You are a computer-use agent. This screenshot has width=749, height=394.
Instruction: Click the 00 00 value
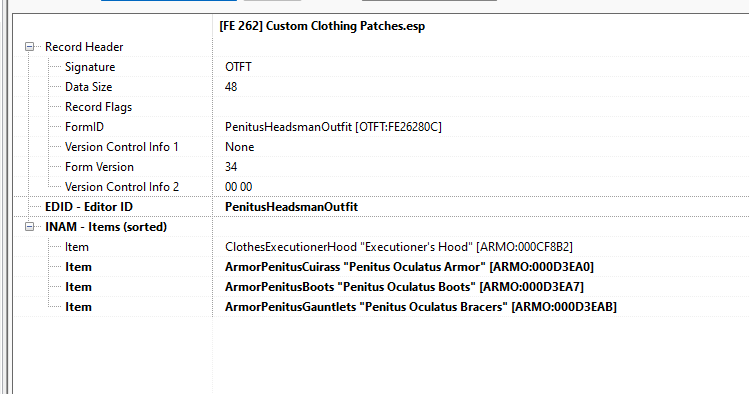pyautogui.click(x=238, y=187)
